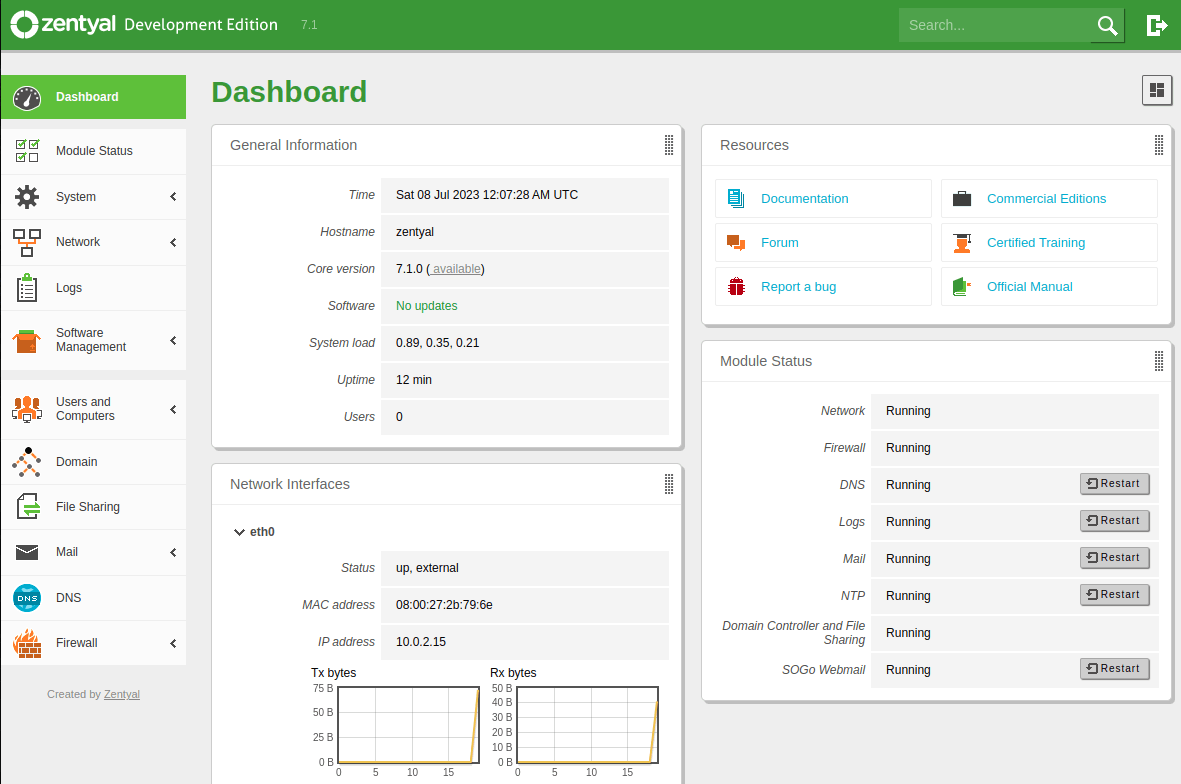
Task: Click the search magnifier icon
Action: [1107, 26]
